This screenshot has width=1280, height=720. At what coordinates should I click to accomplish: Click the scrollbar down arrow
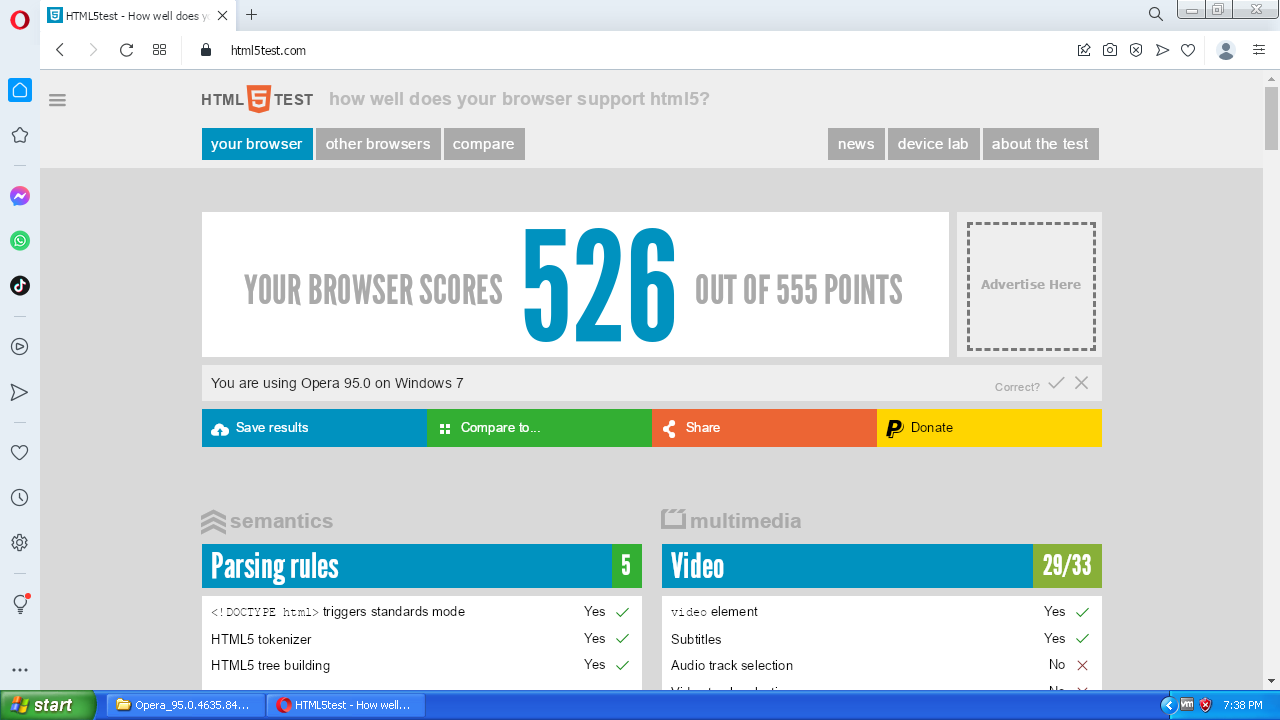[1271, 681]
